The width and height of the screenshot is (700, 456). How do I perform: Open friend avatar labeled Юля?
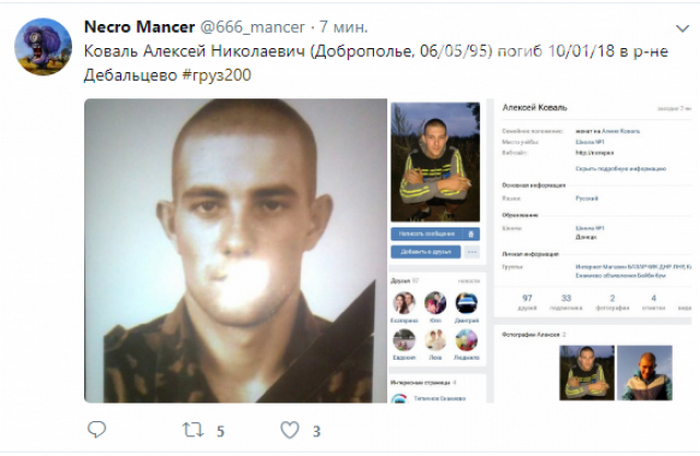[x=435, y=303]
